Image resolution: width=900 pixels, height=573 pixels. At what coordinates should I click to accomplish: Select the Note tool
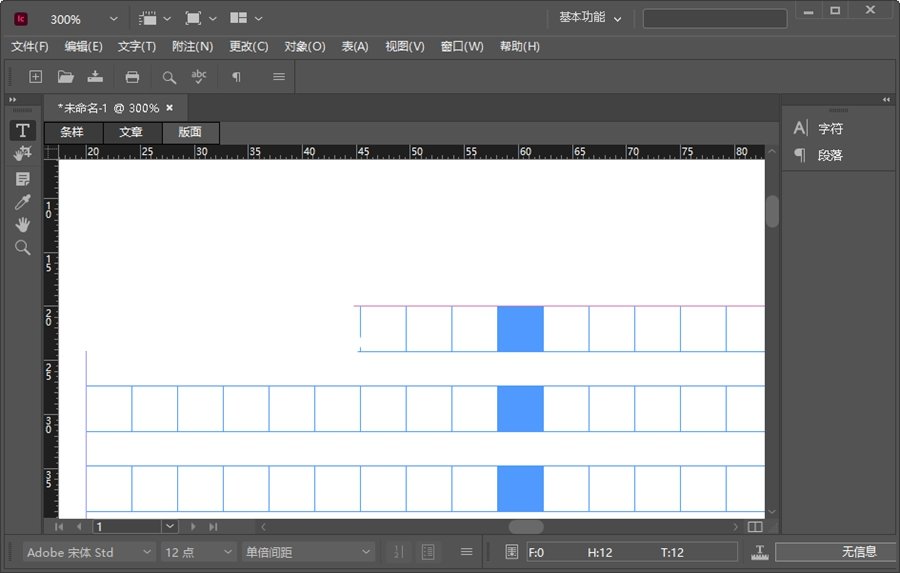tap(22, 179)
